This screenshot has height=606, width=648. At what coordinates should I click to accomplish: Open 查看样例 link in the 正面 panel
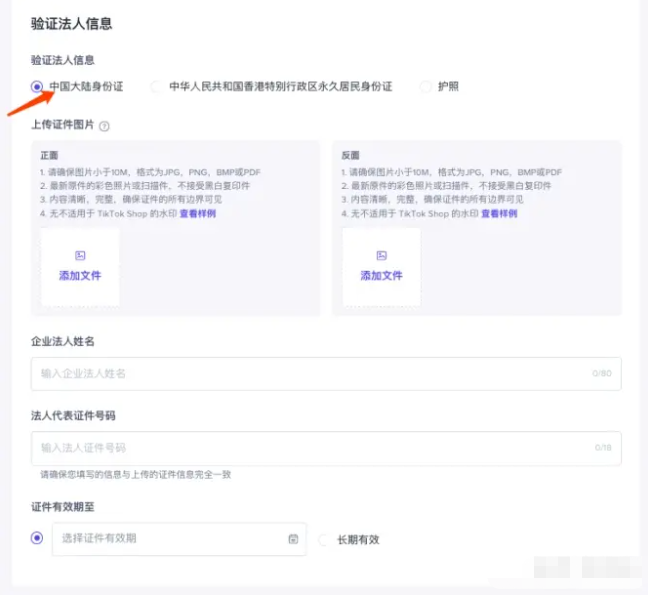pyautogui.click(x=197, y=214)
